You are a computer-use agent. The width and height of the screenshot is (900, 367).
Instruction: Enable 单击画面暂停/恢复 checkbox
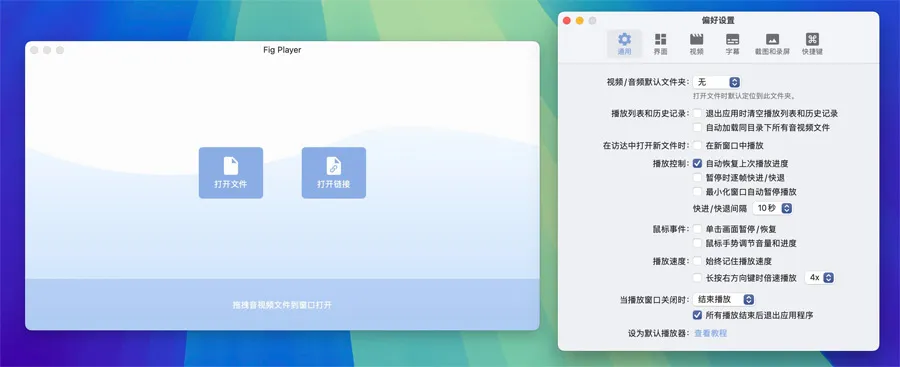(x=697, y=229)
